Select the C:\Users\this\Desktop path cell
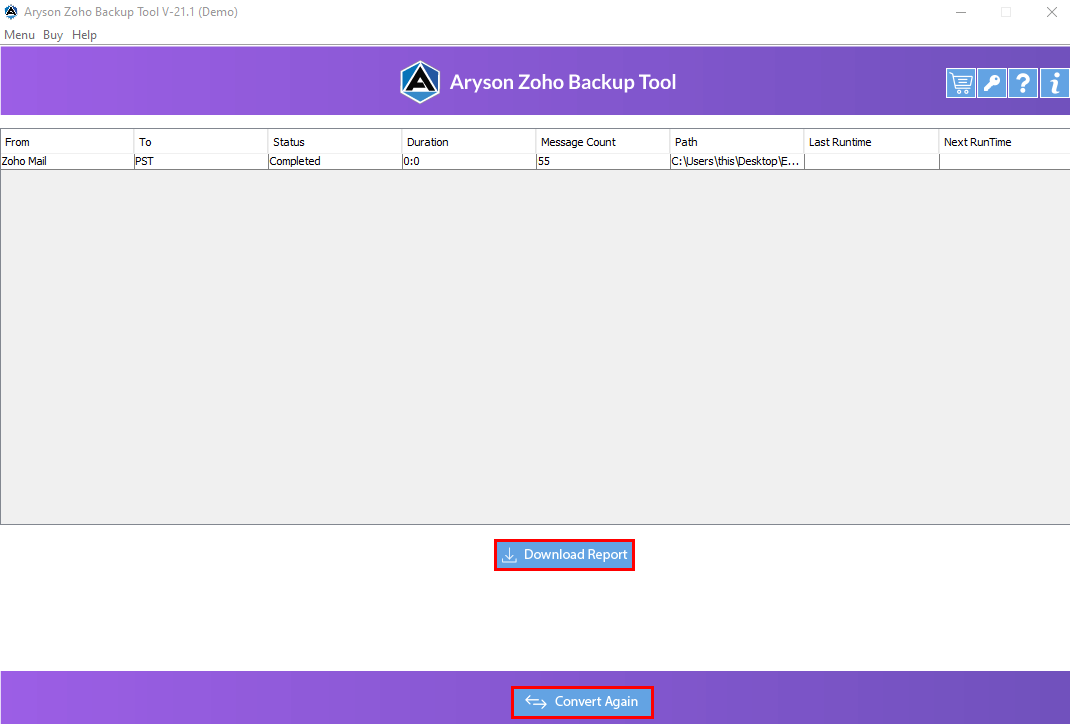This screenshot has width=1070, height=724. tap(737, 162)
